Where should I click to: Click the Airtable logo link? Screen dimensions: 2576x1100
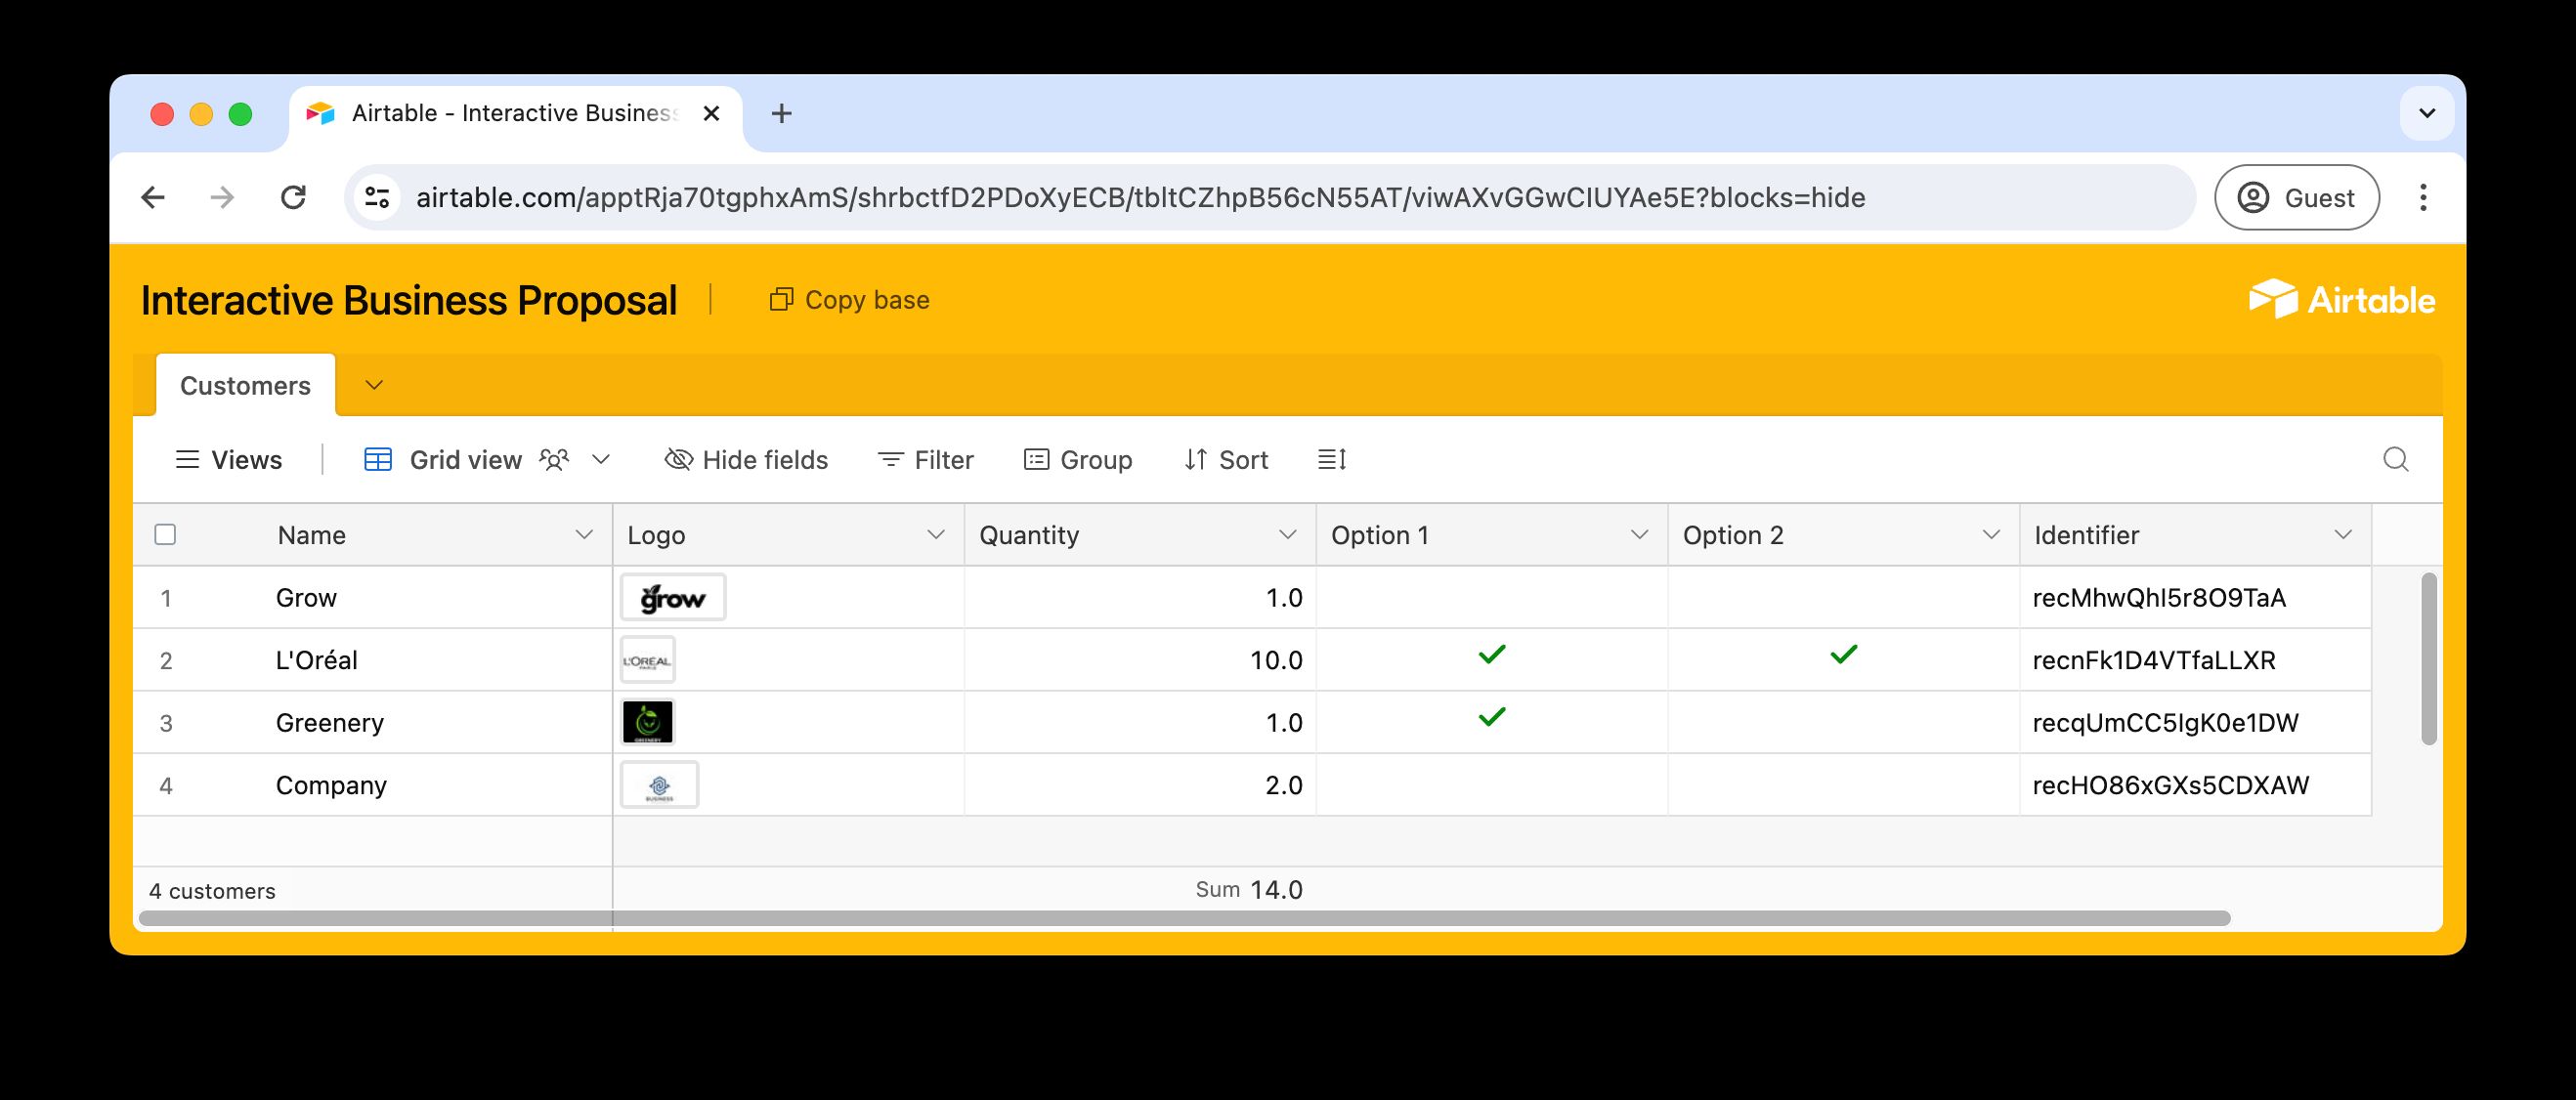(2345, 298)
